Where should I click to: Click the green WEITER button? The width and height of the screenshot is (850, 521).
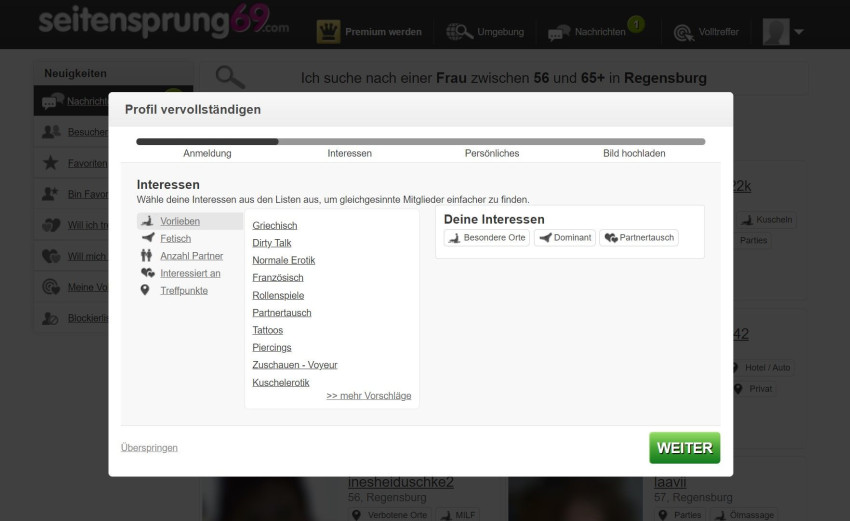coord(685,448)
